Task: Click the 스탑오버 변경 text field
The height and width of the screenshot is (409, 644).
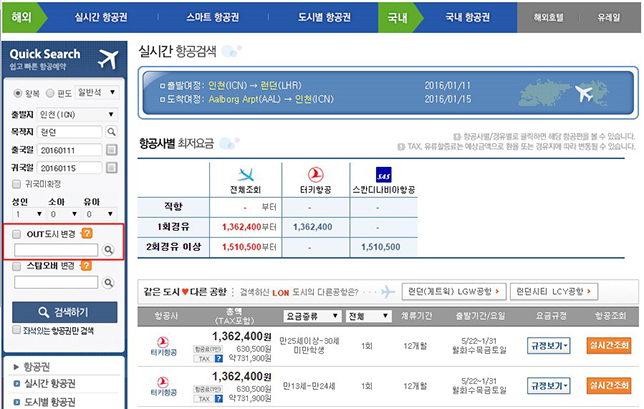Action: click(x=56, y=283)
